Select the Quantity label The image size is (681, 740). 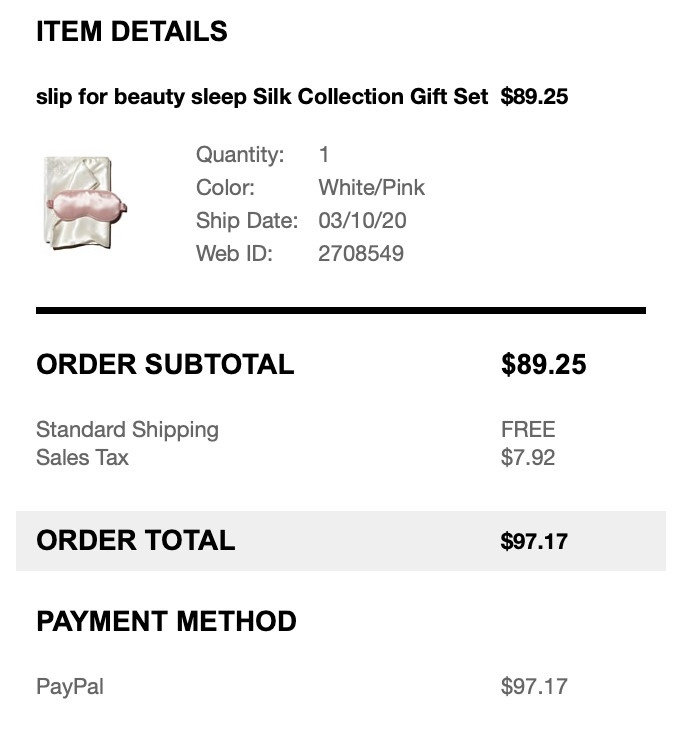(x=240, y=154)
